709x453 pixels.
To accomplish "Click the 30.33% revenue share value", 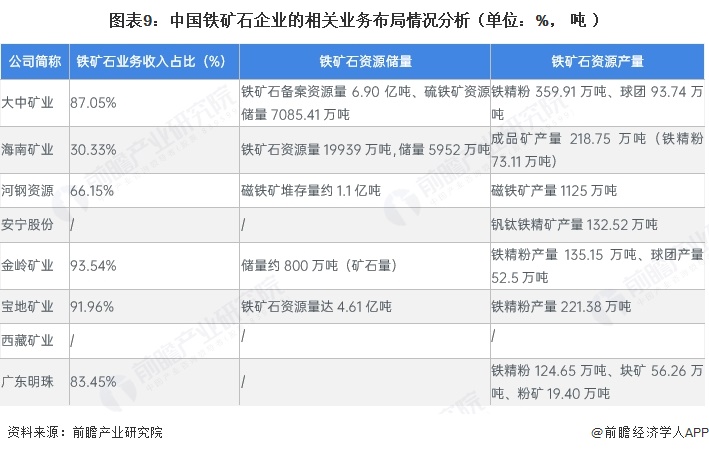I will [x=93, y=150].
